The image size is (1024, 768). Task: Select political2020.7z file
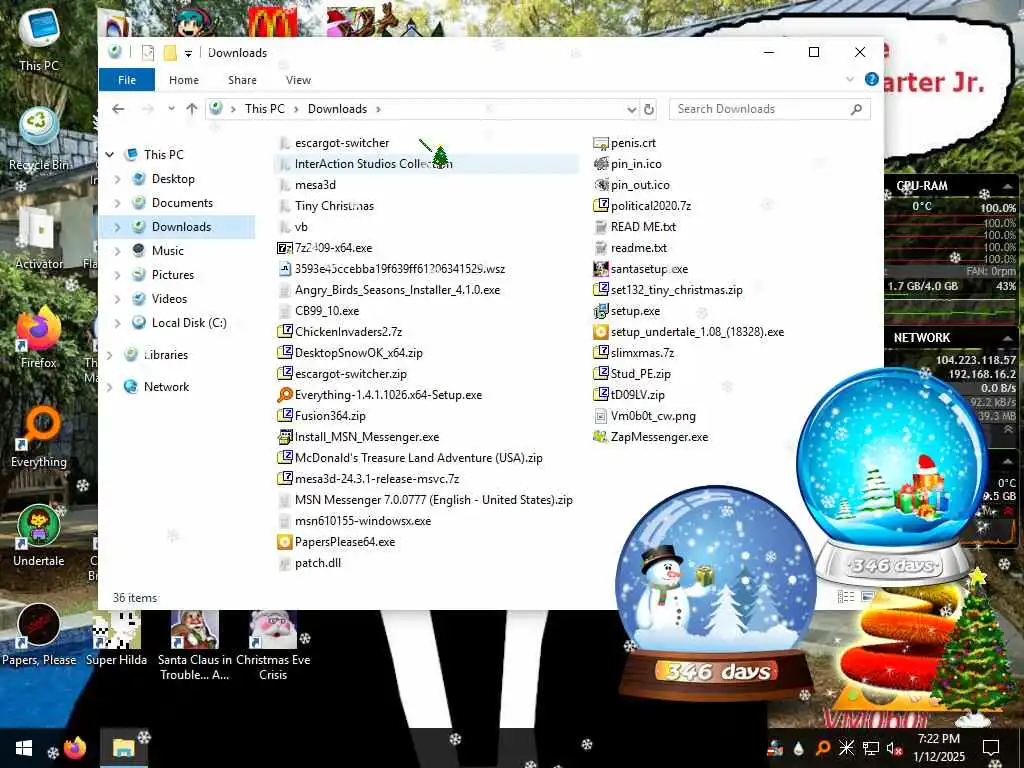point(650,206)
